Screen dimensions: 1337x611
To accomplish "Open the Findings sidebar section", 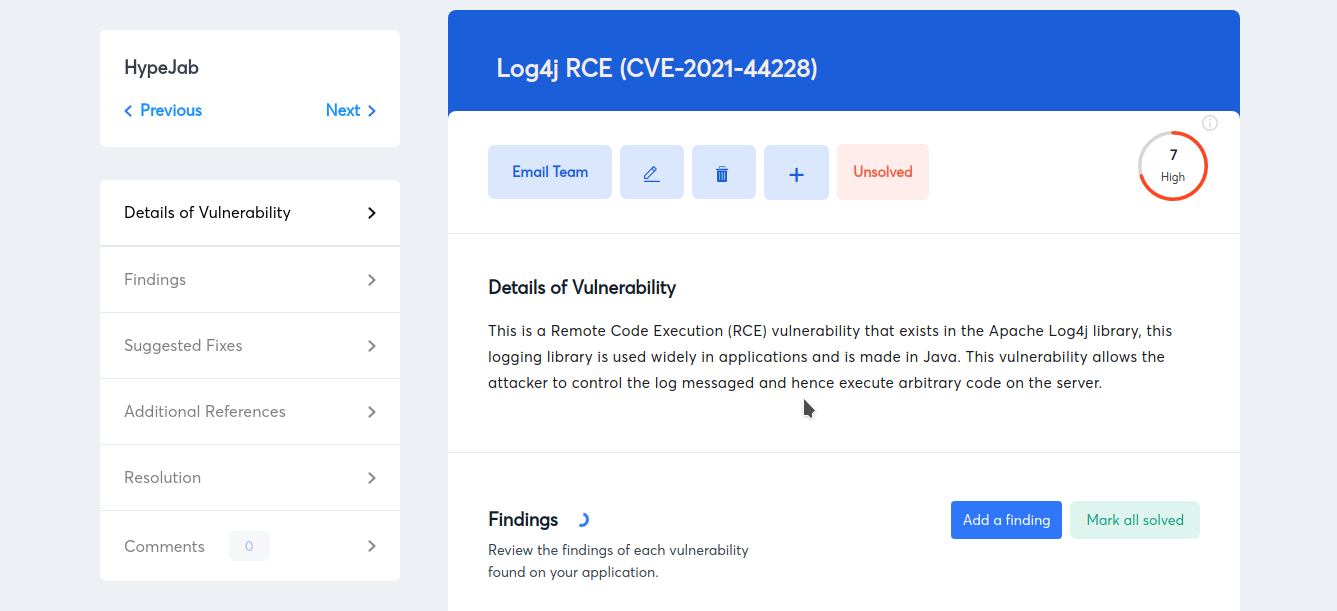I will tap(250, 280).
